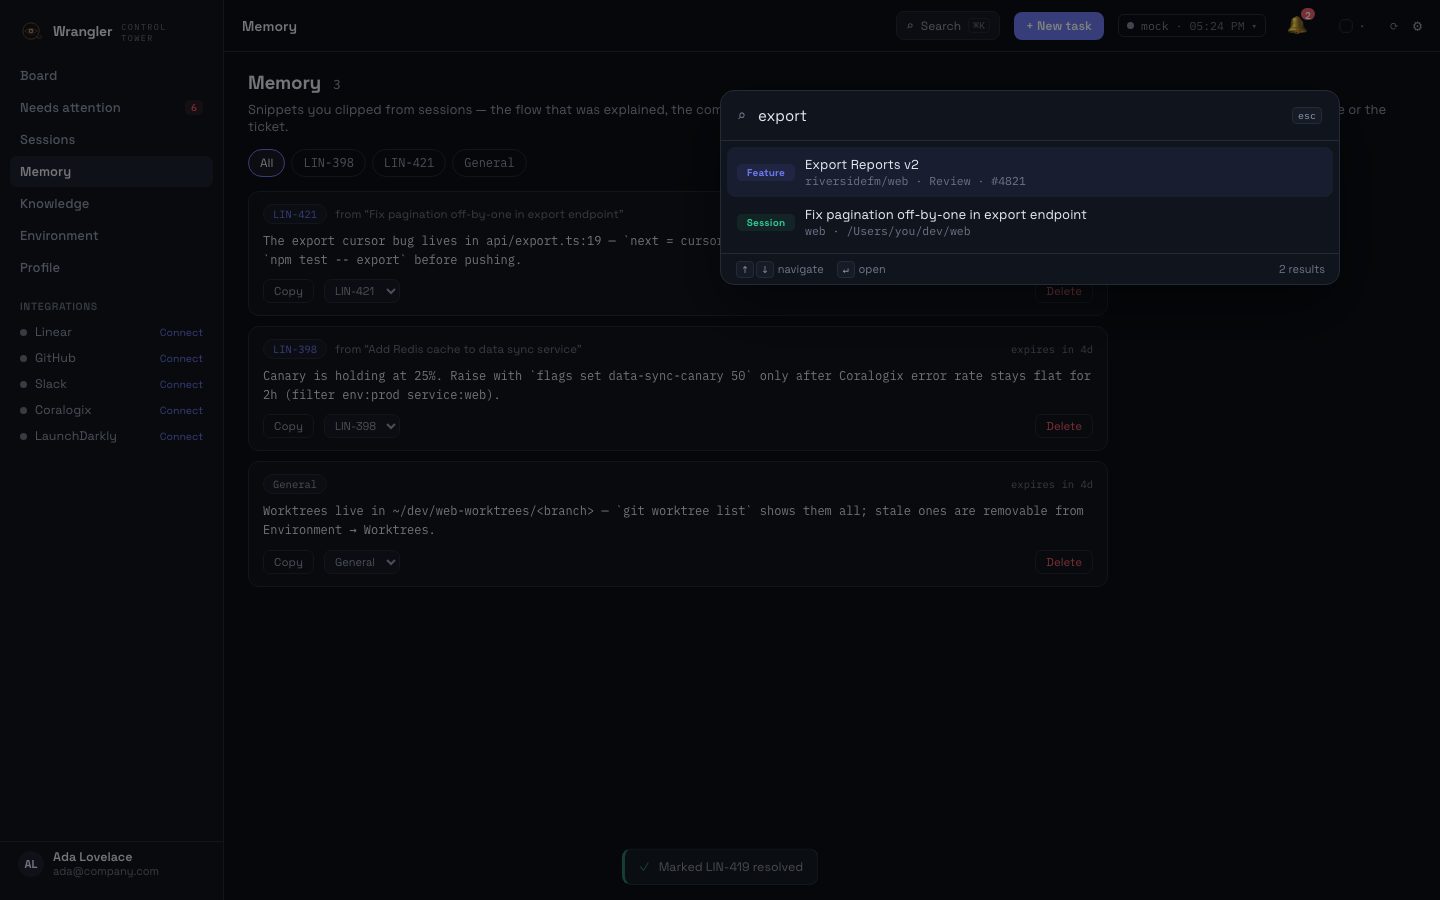Open the mock environment time dropdown
The height and width of the screenshot is (900, 1440).
(x=1192, y=26)
